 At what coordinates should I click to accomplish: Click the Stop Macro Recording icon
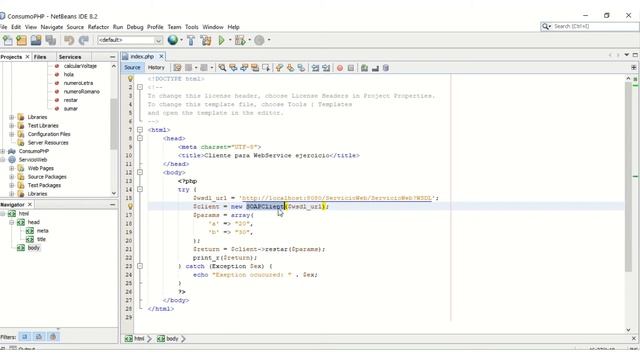pos(351,68)
